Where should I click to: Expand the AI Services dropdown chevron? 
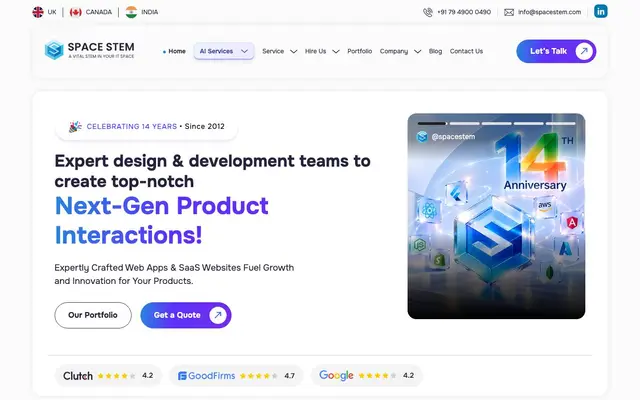click(244, 51)
